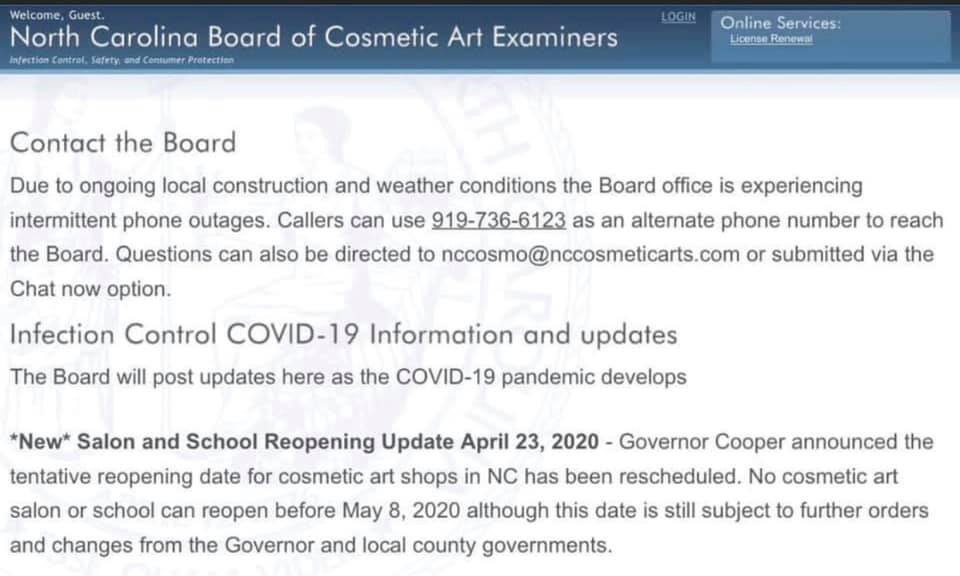This screenshot has width=960, height=576.
Task: Open the License Renewal link
Action: click(x=771, y=39)
